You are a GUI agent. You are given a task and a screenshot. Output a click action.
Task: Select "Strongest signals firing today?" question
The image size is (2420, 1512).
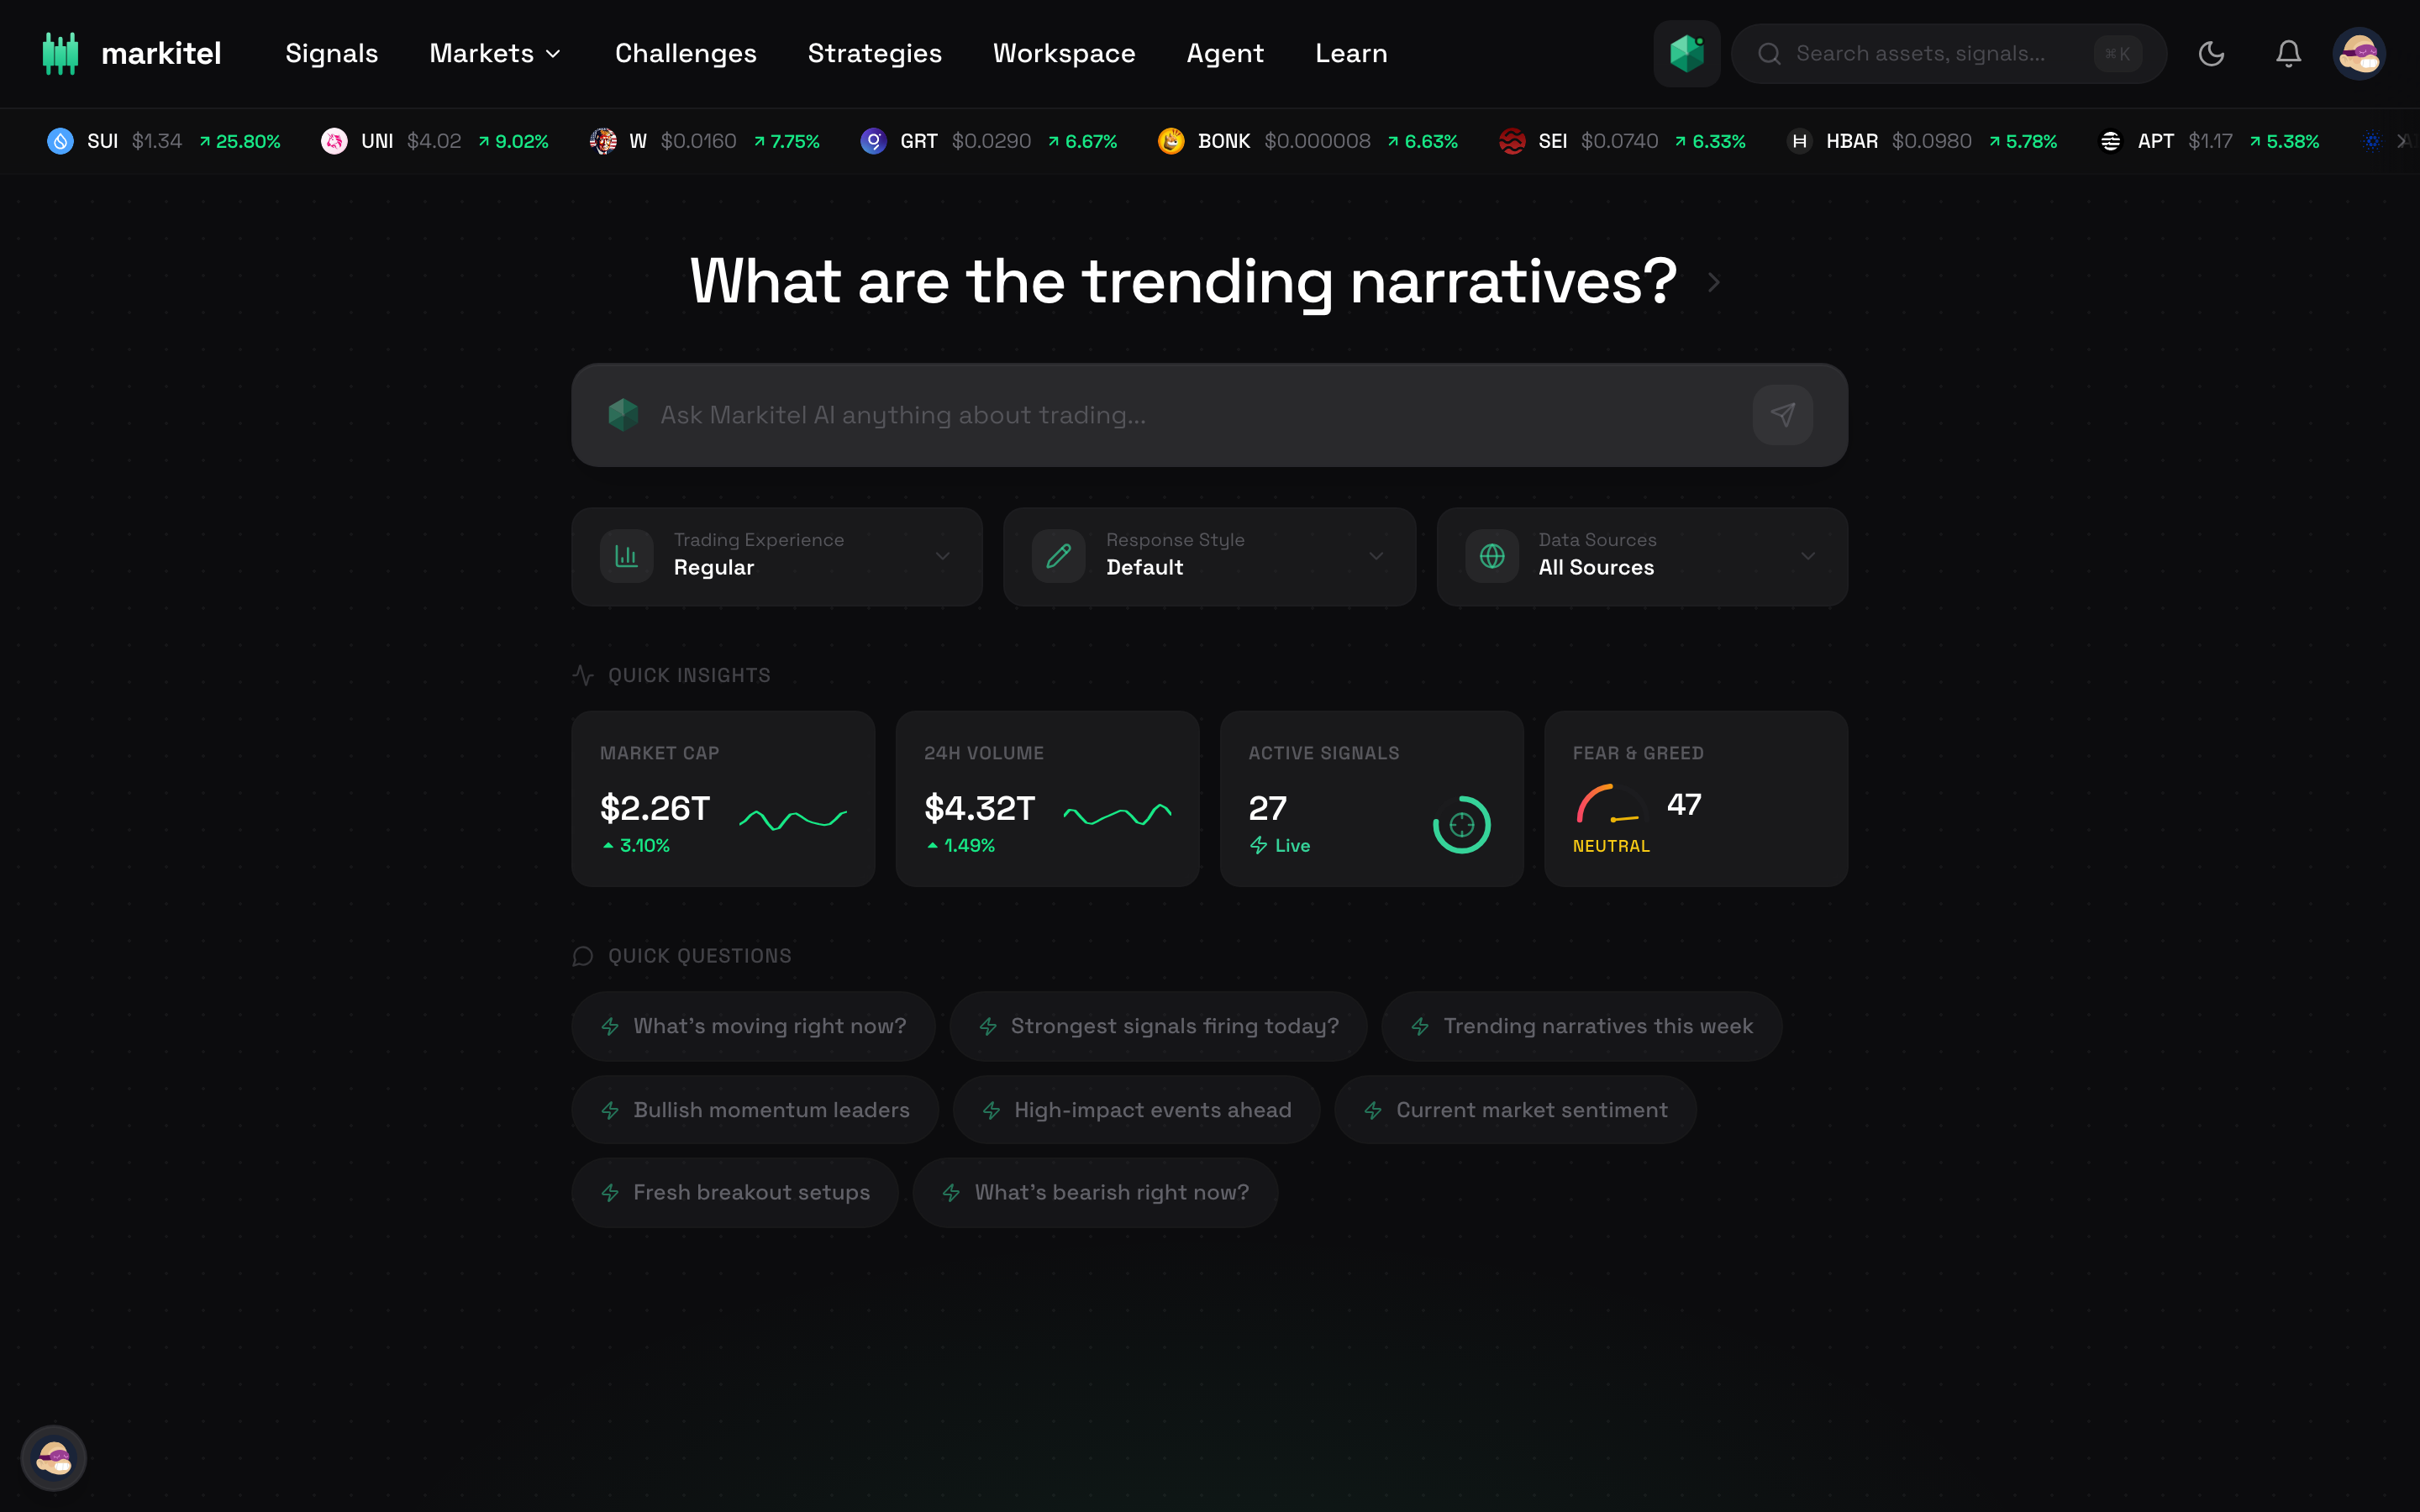[1158, 1027]
